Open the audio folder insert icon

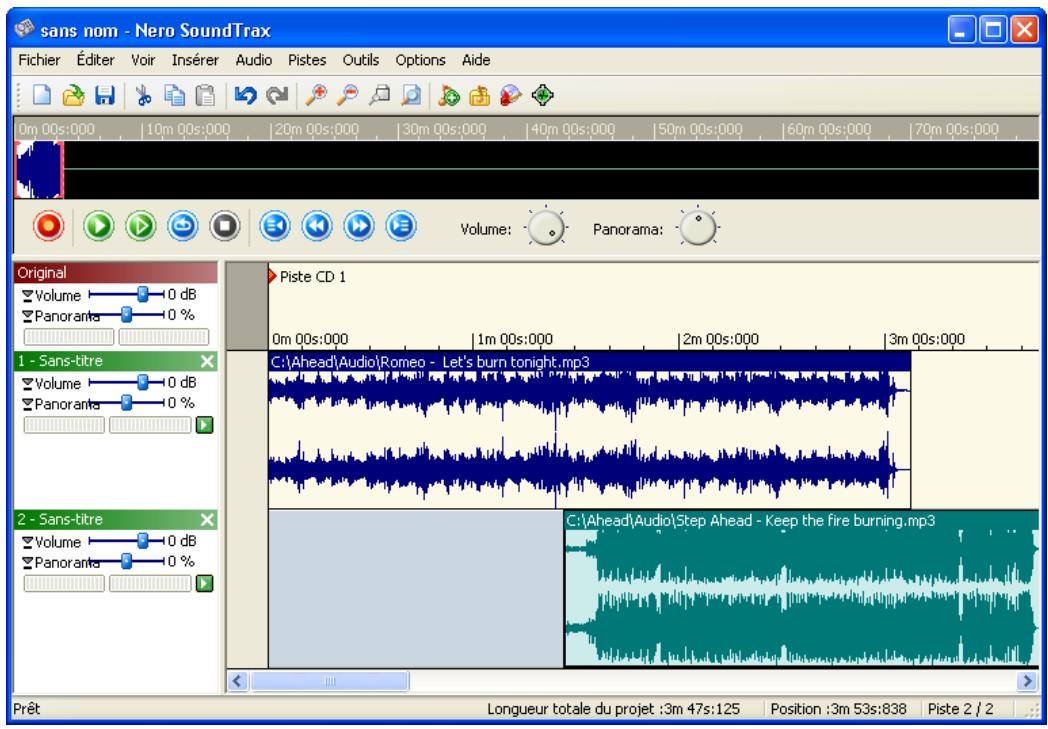pos(479,96)
